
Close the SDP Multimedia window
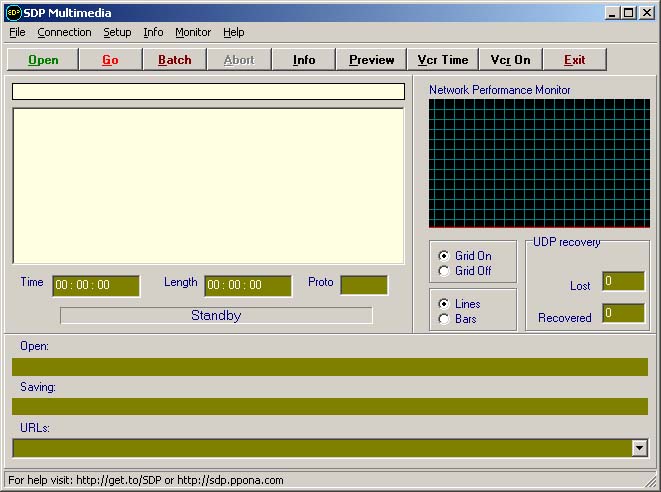pos(647,13)
